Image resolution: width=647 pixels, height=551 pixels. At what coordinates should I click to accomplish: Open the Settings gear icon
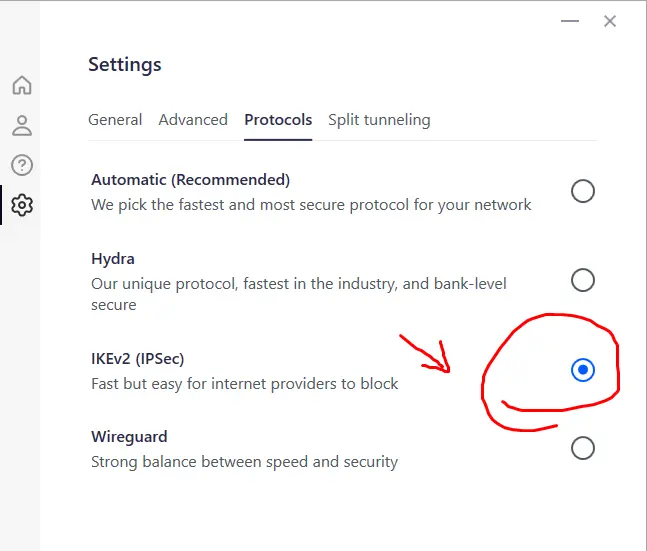pyautogui.click(x=22, y=205)
